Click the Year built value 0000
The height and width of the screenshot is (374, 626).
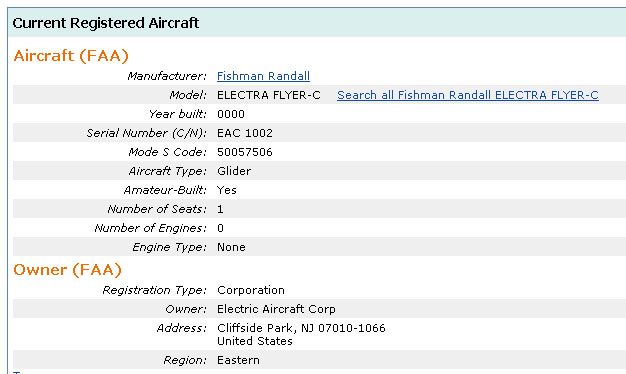[x=231, y=114]
